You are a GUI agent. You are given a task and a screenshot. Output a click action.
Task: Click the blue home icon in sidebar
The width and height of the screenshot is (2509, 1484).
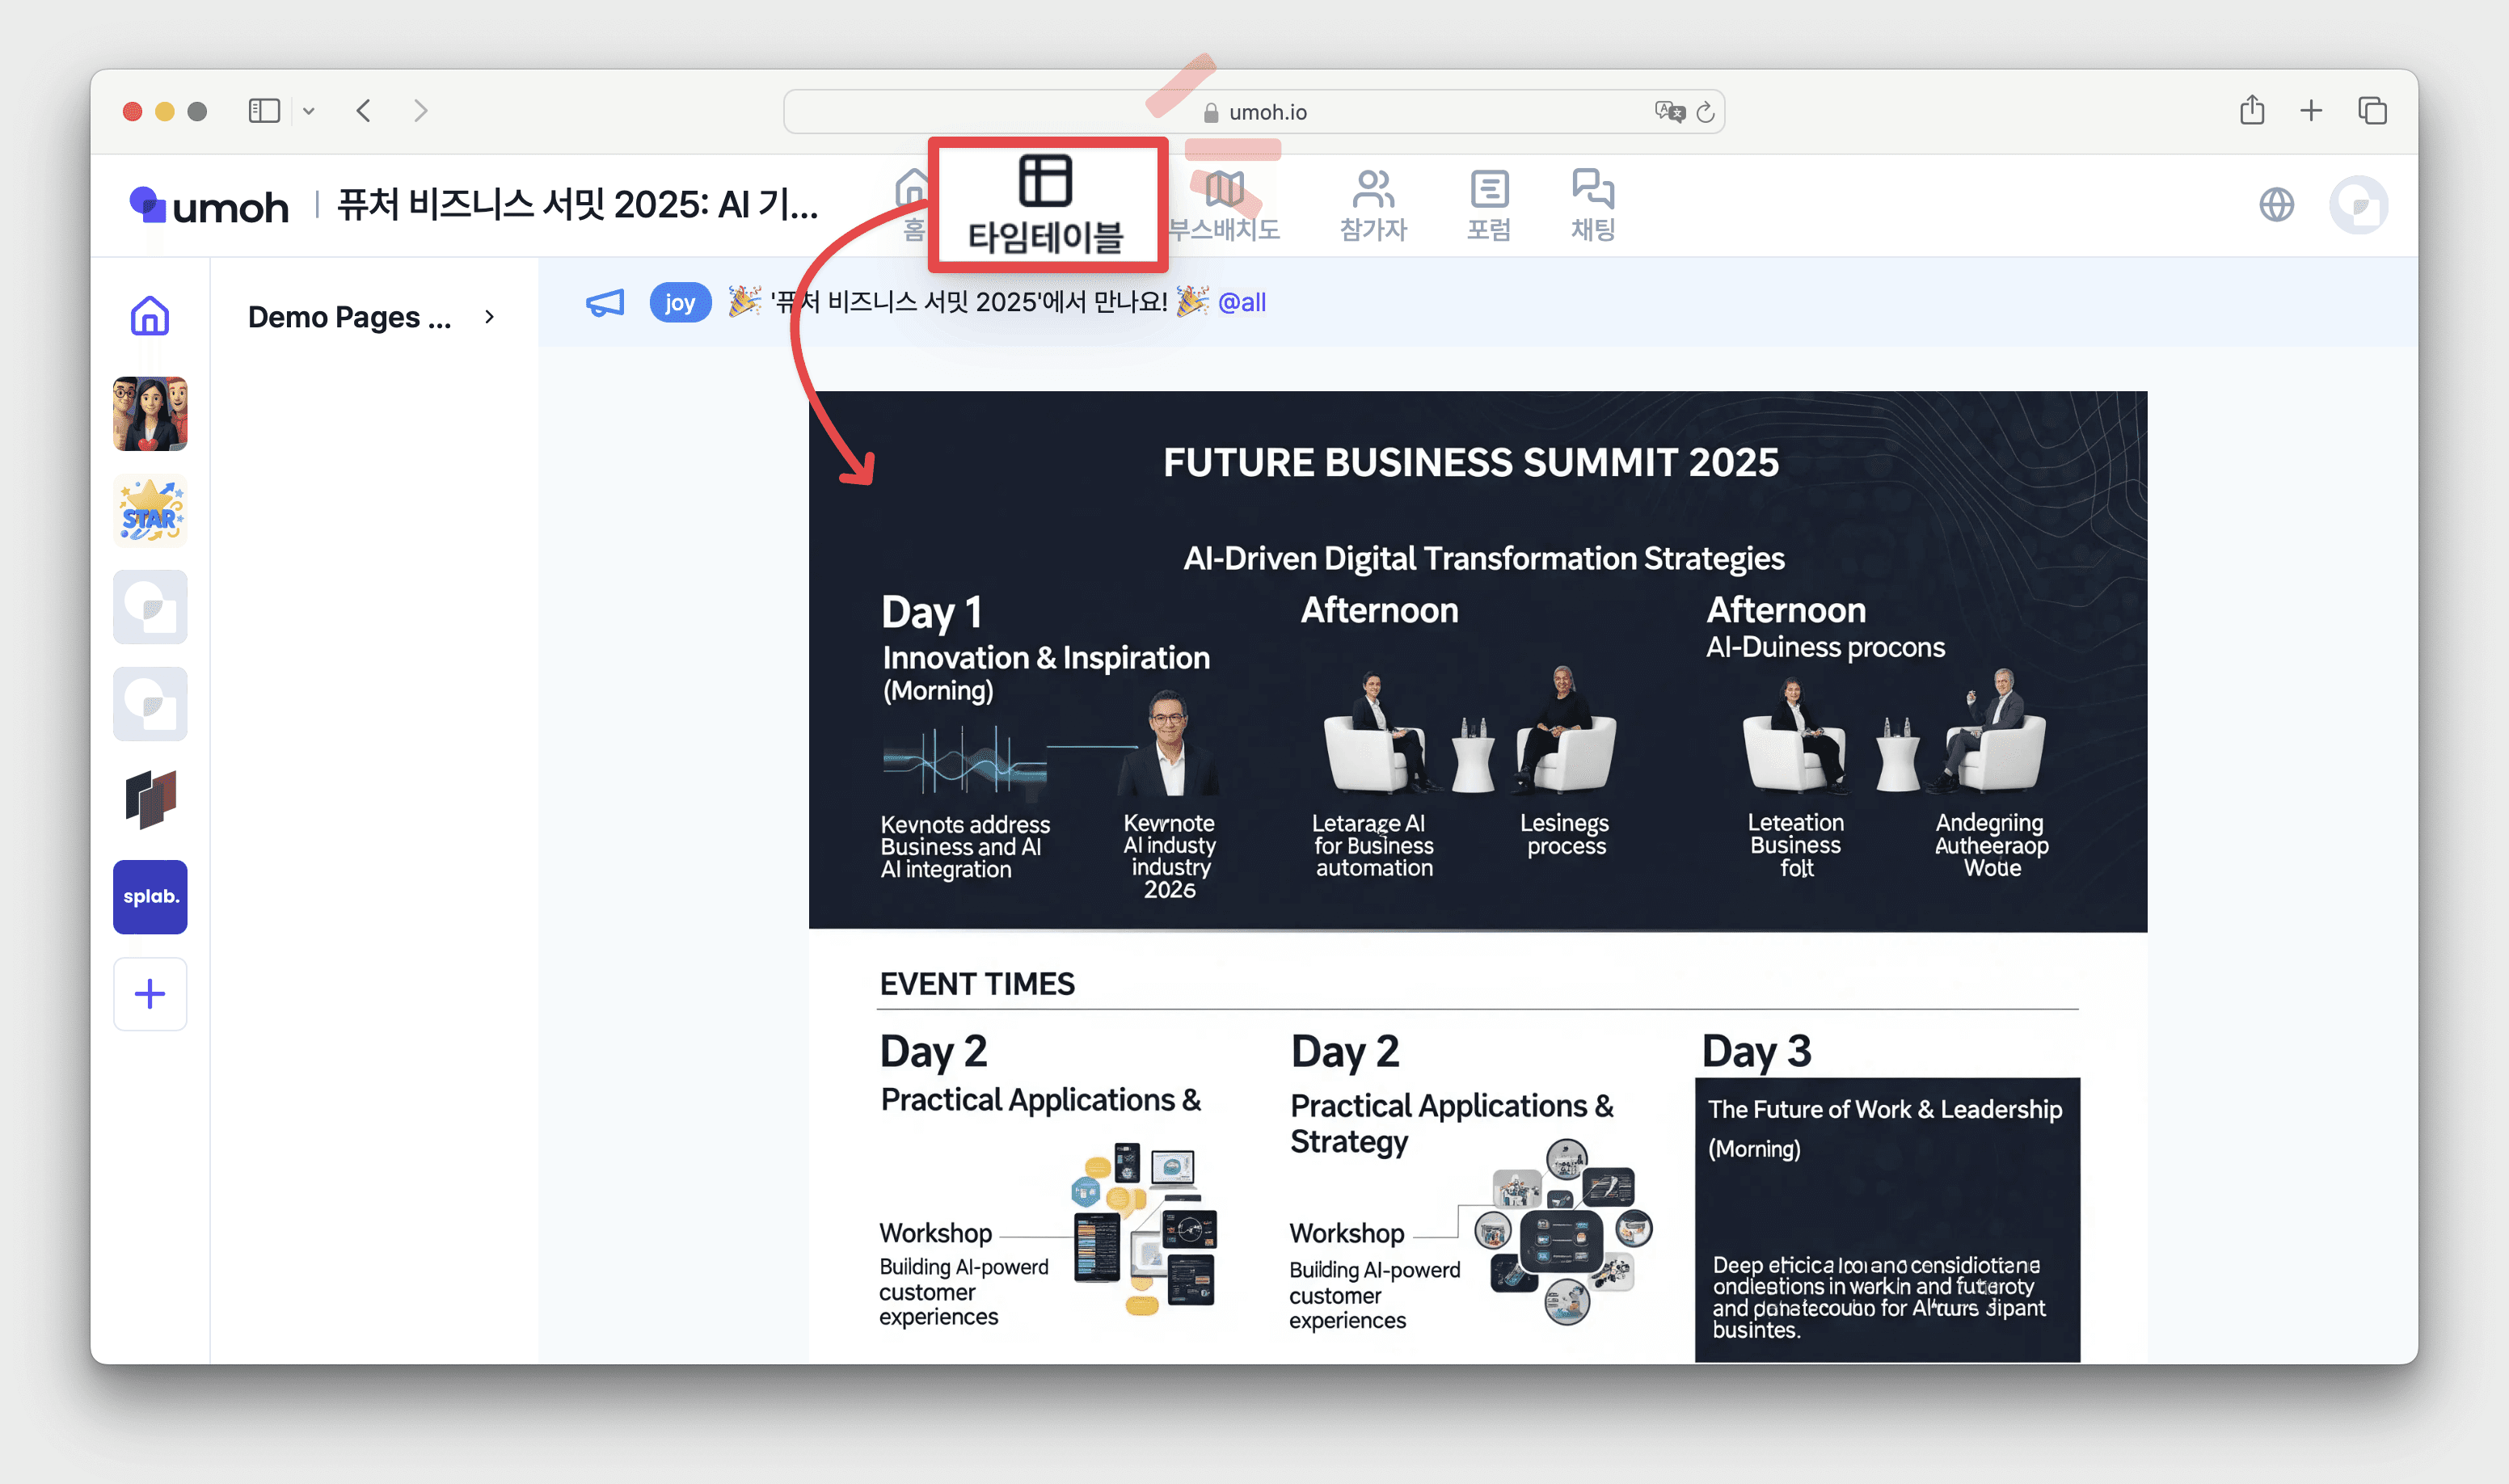click(x=150, y=316)
